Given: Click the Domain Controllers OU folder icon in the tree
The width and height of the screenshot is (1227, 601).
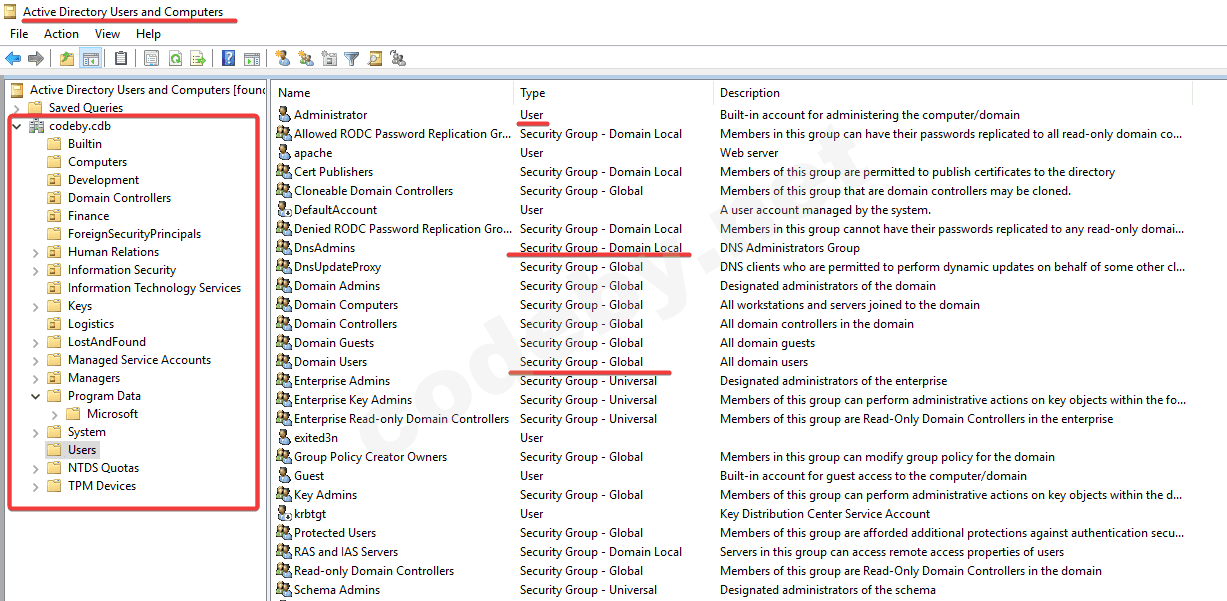Looking at the screenshot, I should [x=54, y=198].
